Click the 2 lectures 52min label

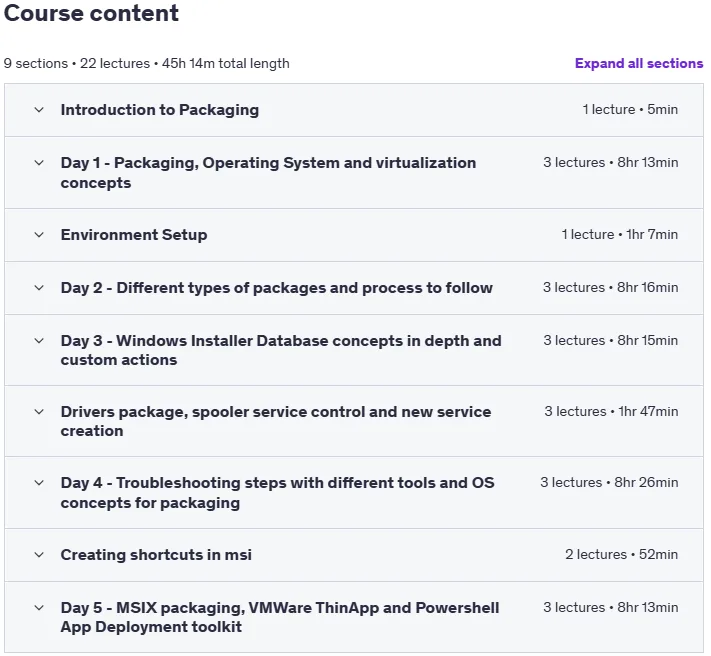(x=621, y=554)
